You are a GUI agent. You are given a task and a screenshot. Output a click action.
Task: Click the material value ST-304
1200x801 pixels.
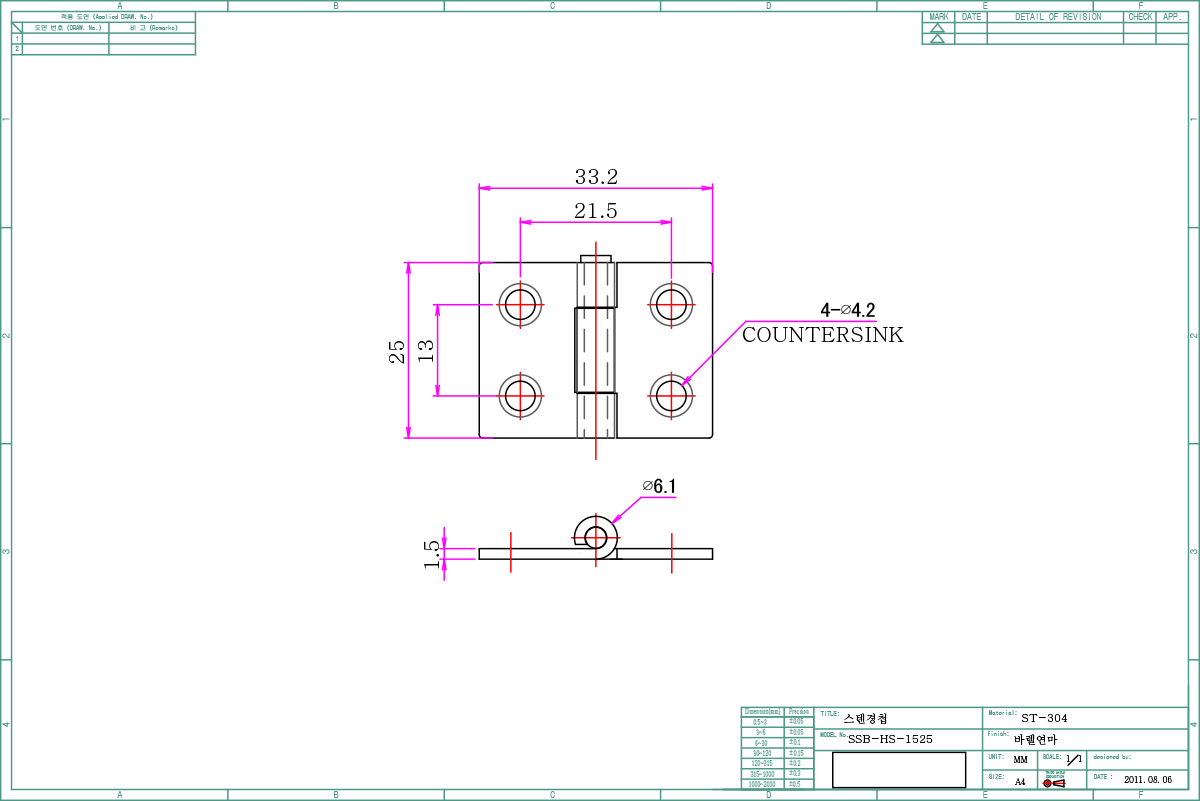1044,718
